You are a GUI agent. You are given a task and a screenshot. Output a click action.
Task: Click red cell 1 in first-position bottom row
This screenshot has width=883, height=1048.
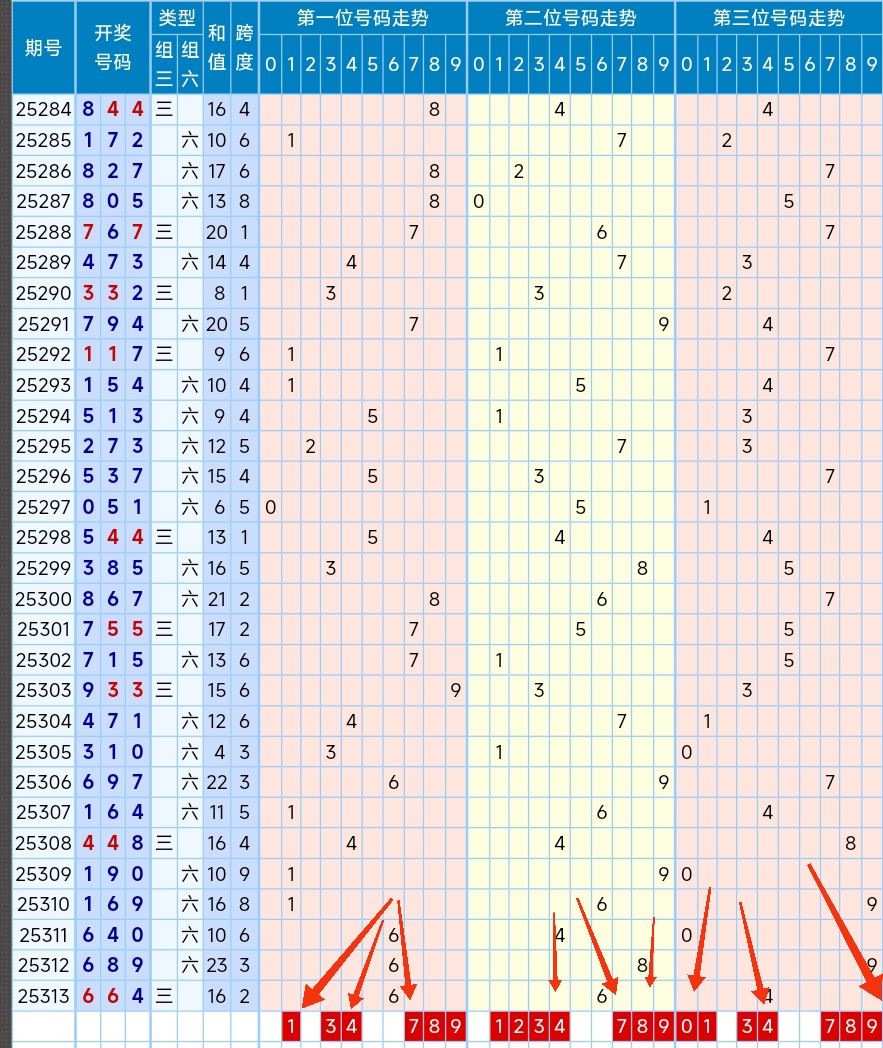click(291, 1026)
